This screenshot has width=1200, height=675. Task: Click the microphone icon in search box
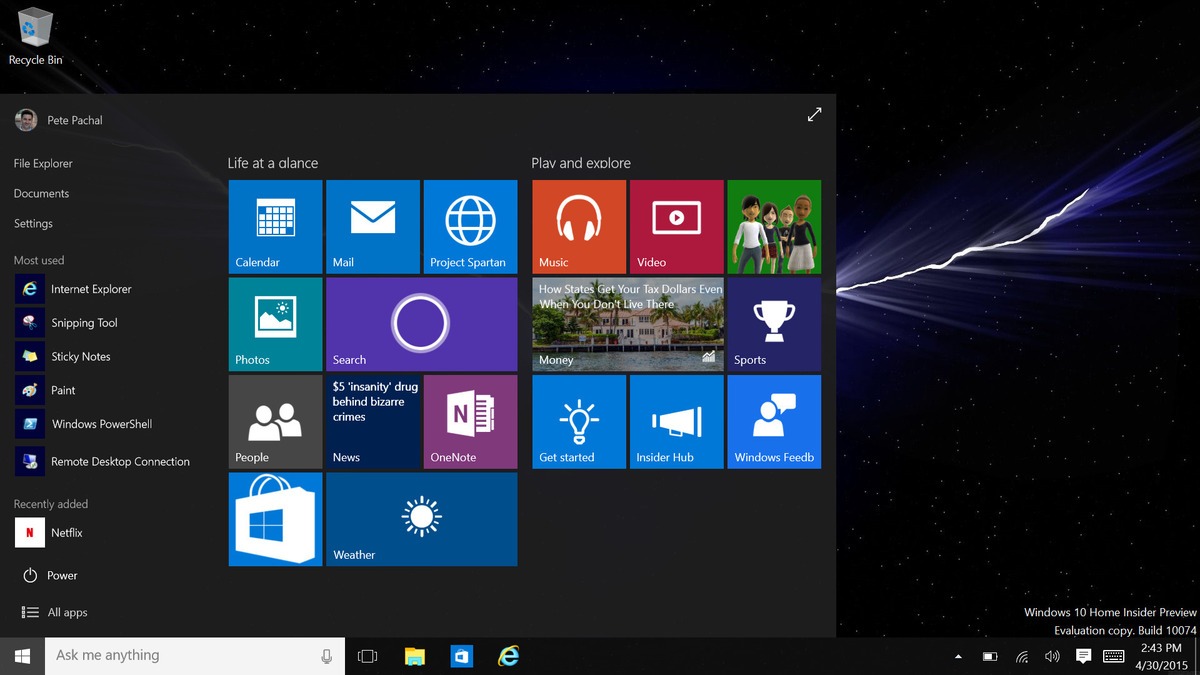tap(326, 656)
